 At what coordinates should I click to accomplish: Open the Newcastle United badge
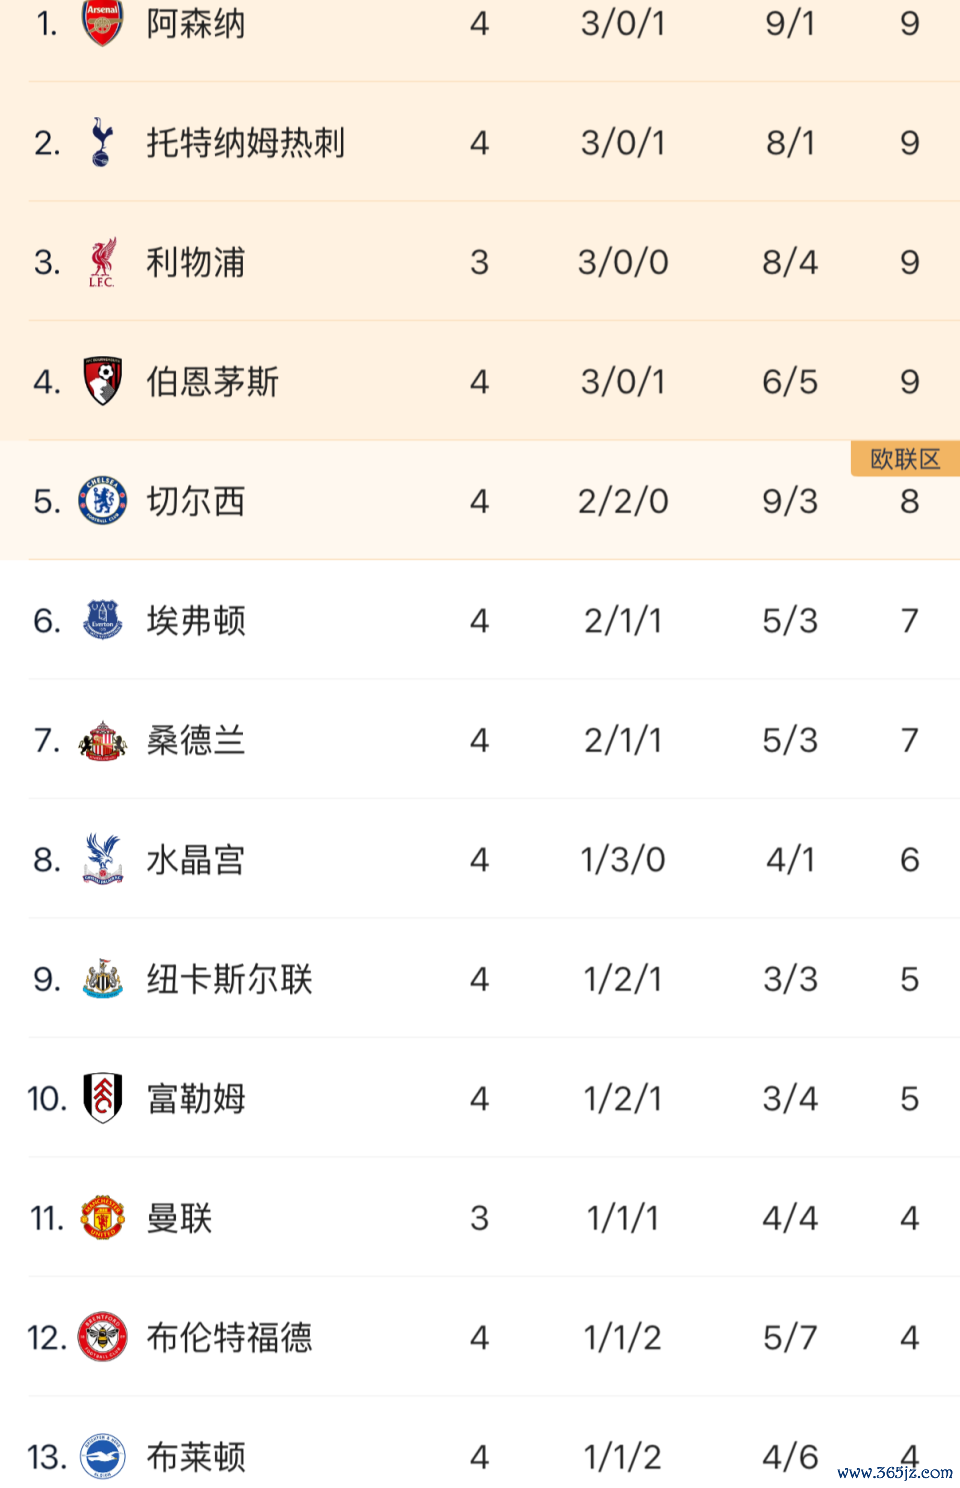point(102,979)
